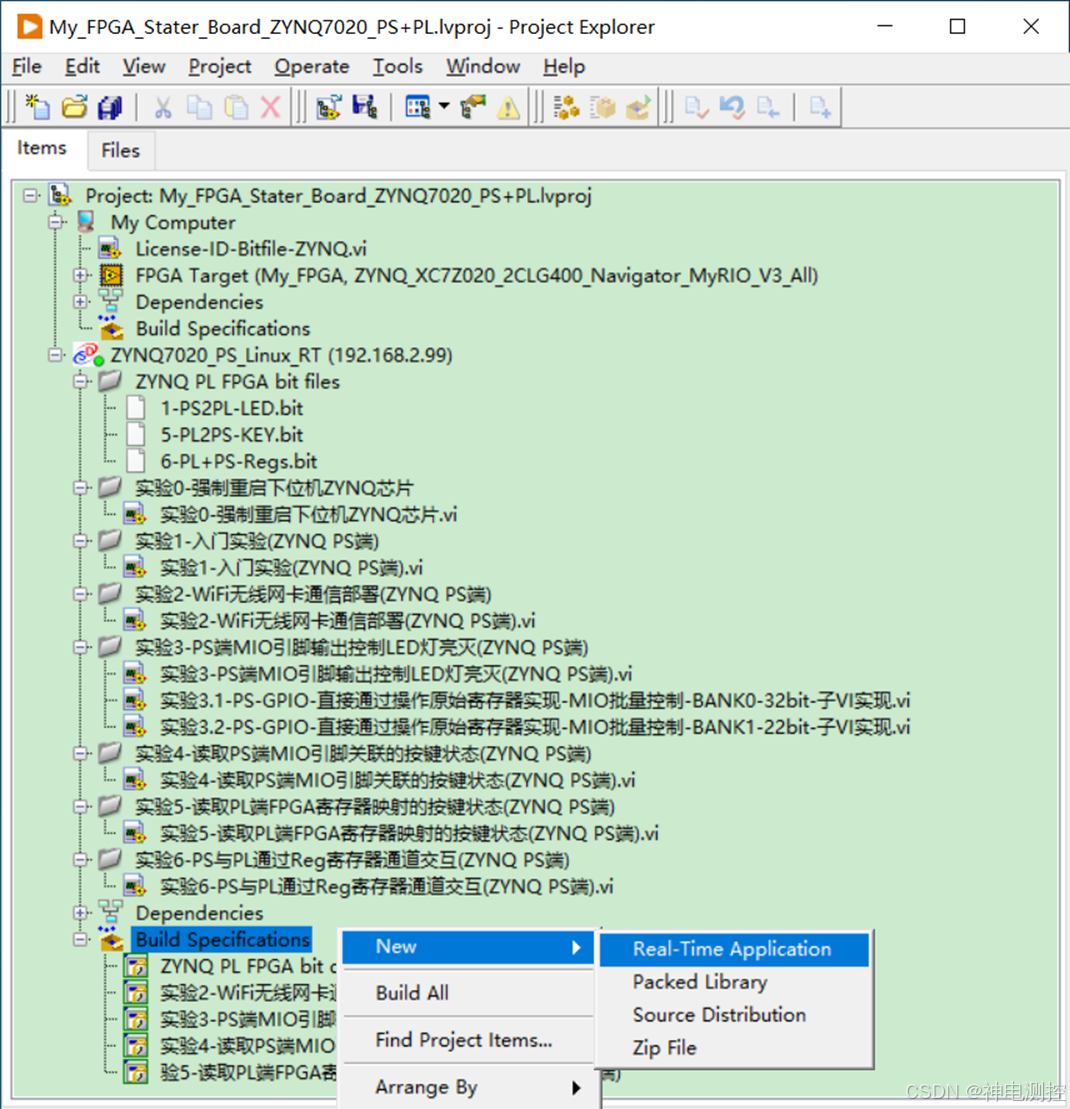Screen dimensions: 1070x1109
Task: Open the Window menu
Action: [483, 66]
